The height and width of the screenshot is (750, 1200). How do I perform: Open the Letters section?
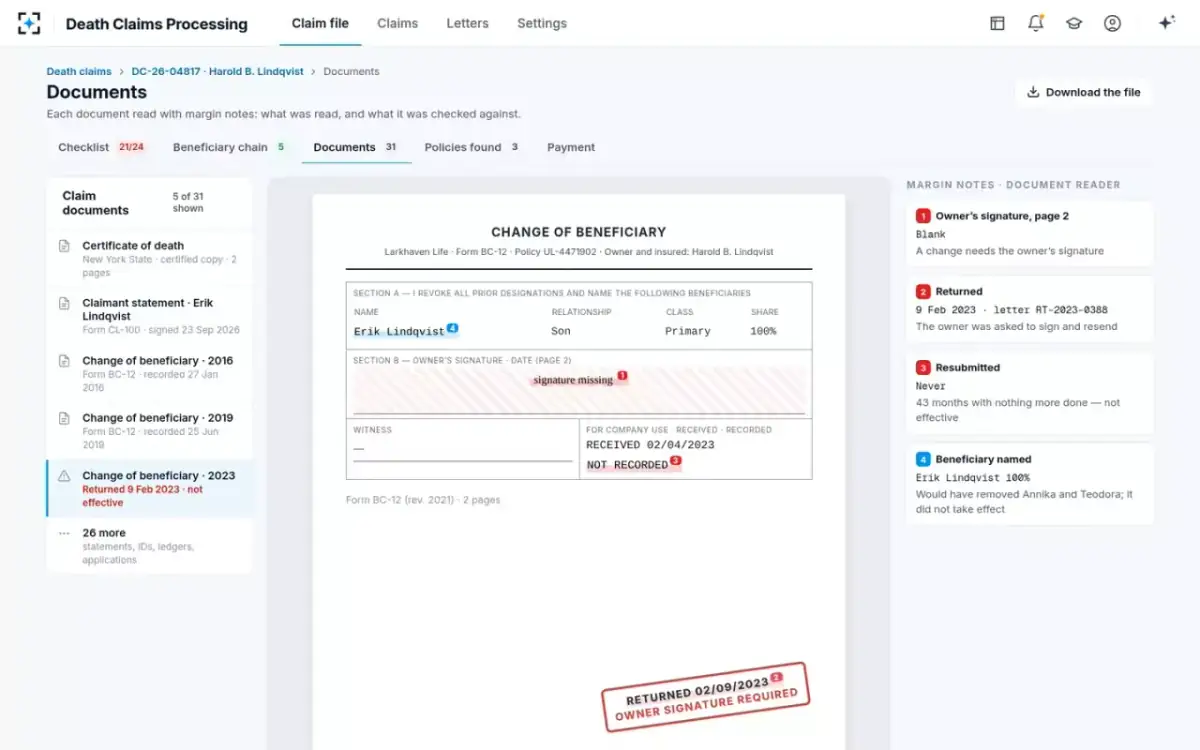[467, 23]
